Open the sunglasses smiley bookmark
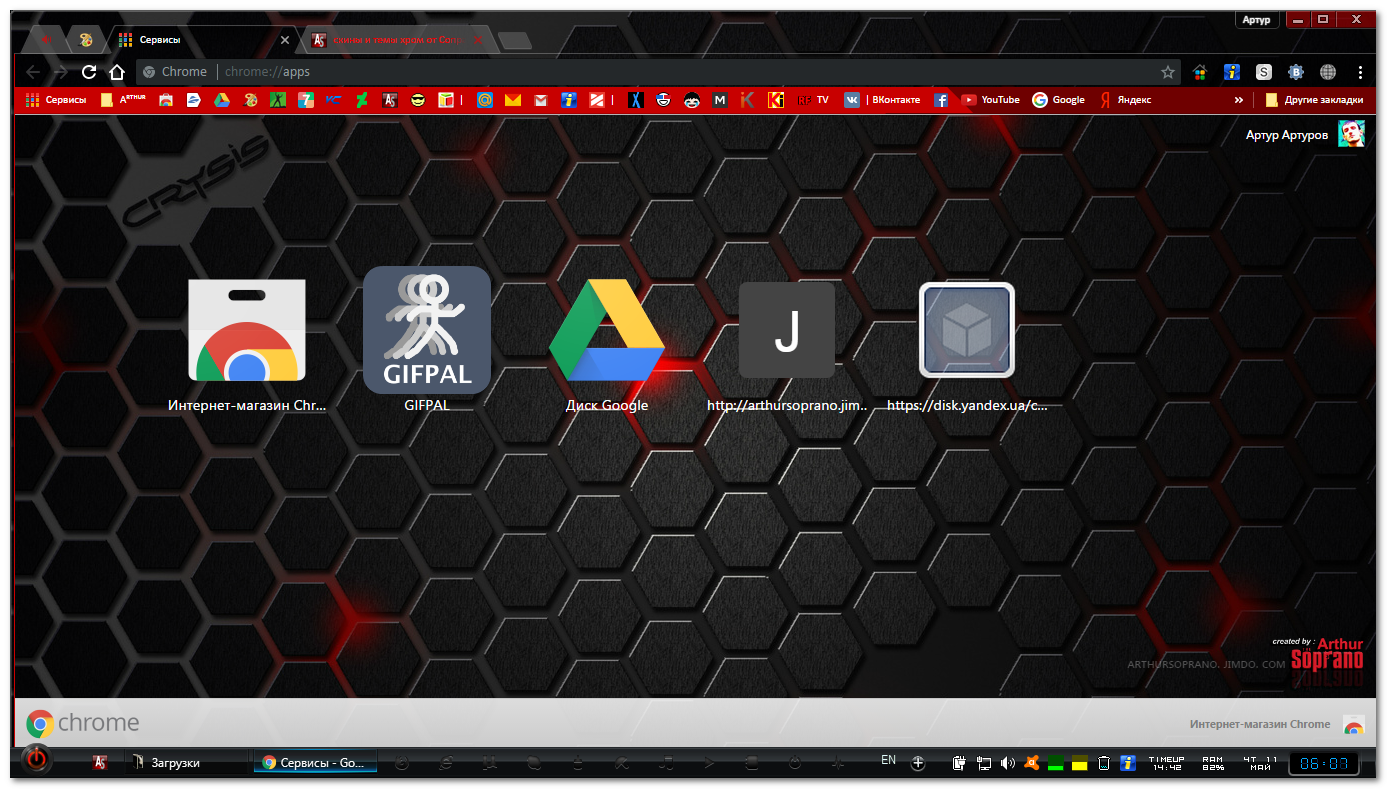This screenshot has width=1387, height=789. point(418,100)
